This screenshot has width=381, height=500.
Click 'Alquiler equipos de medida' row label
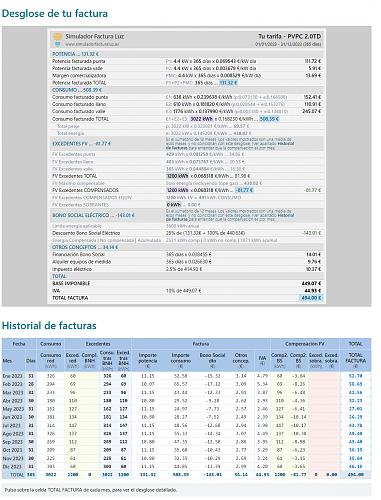coord(82,262)
